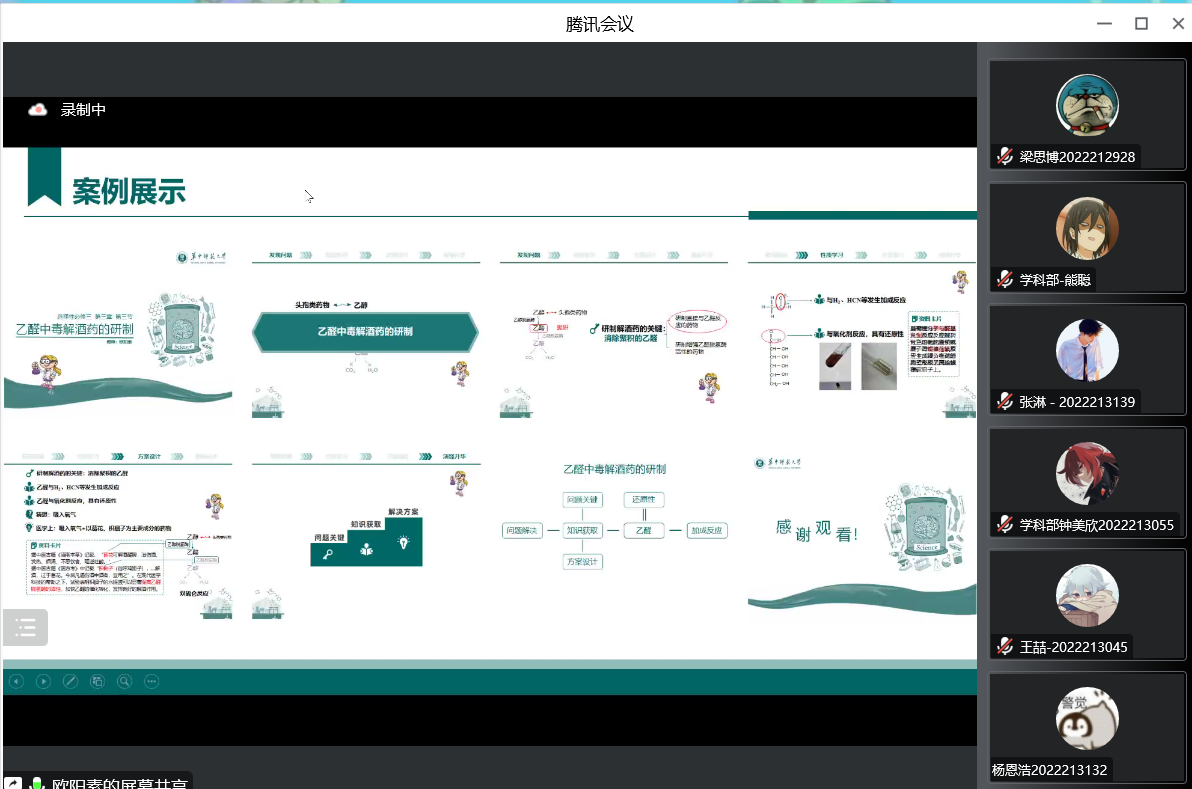Click the muted mic icon for 梁思博2022212928
1192x789 pixels.
point(1005,157)
